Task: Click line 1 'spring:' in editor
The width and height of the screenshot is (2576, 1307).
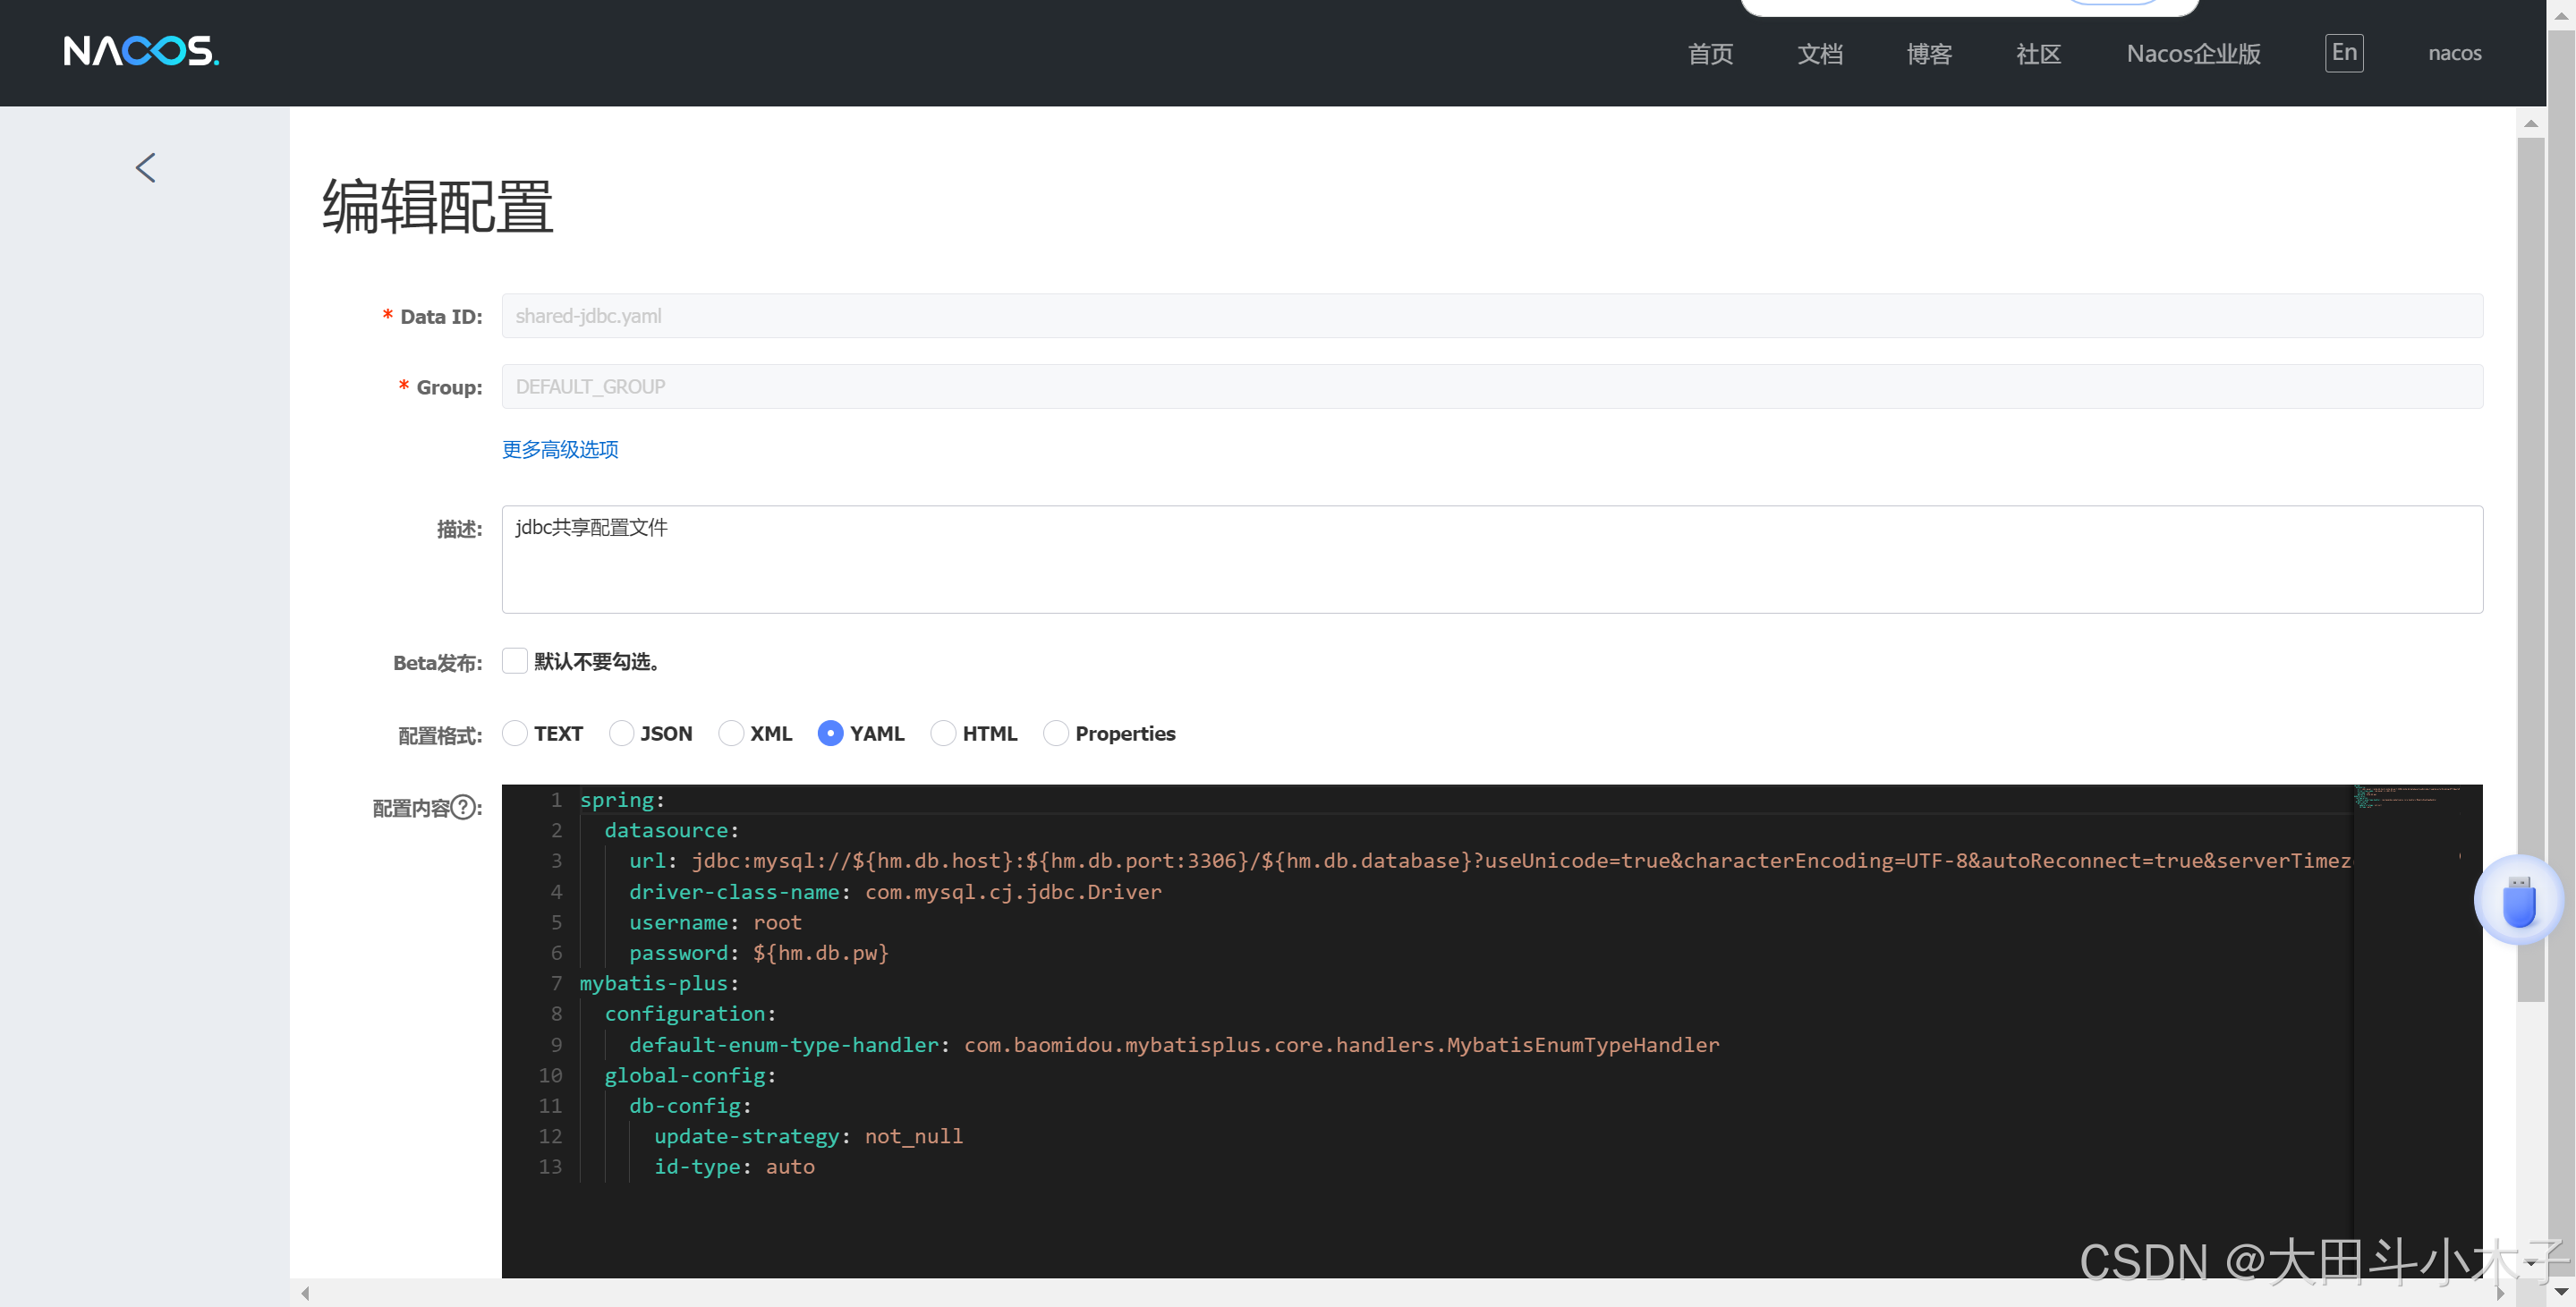Action: [x=622, y=800]
